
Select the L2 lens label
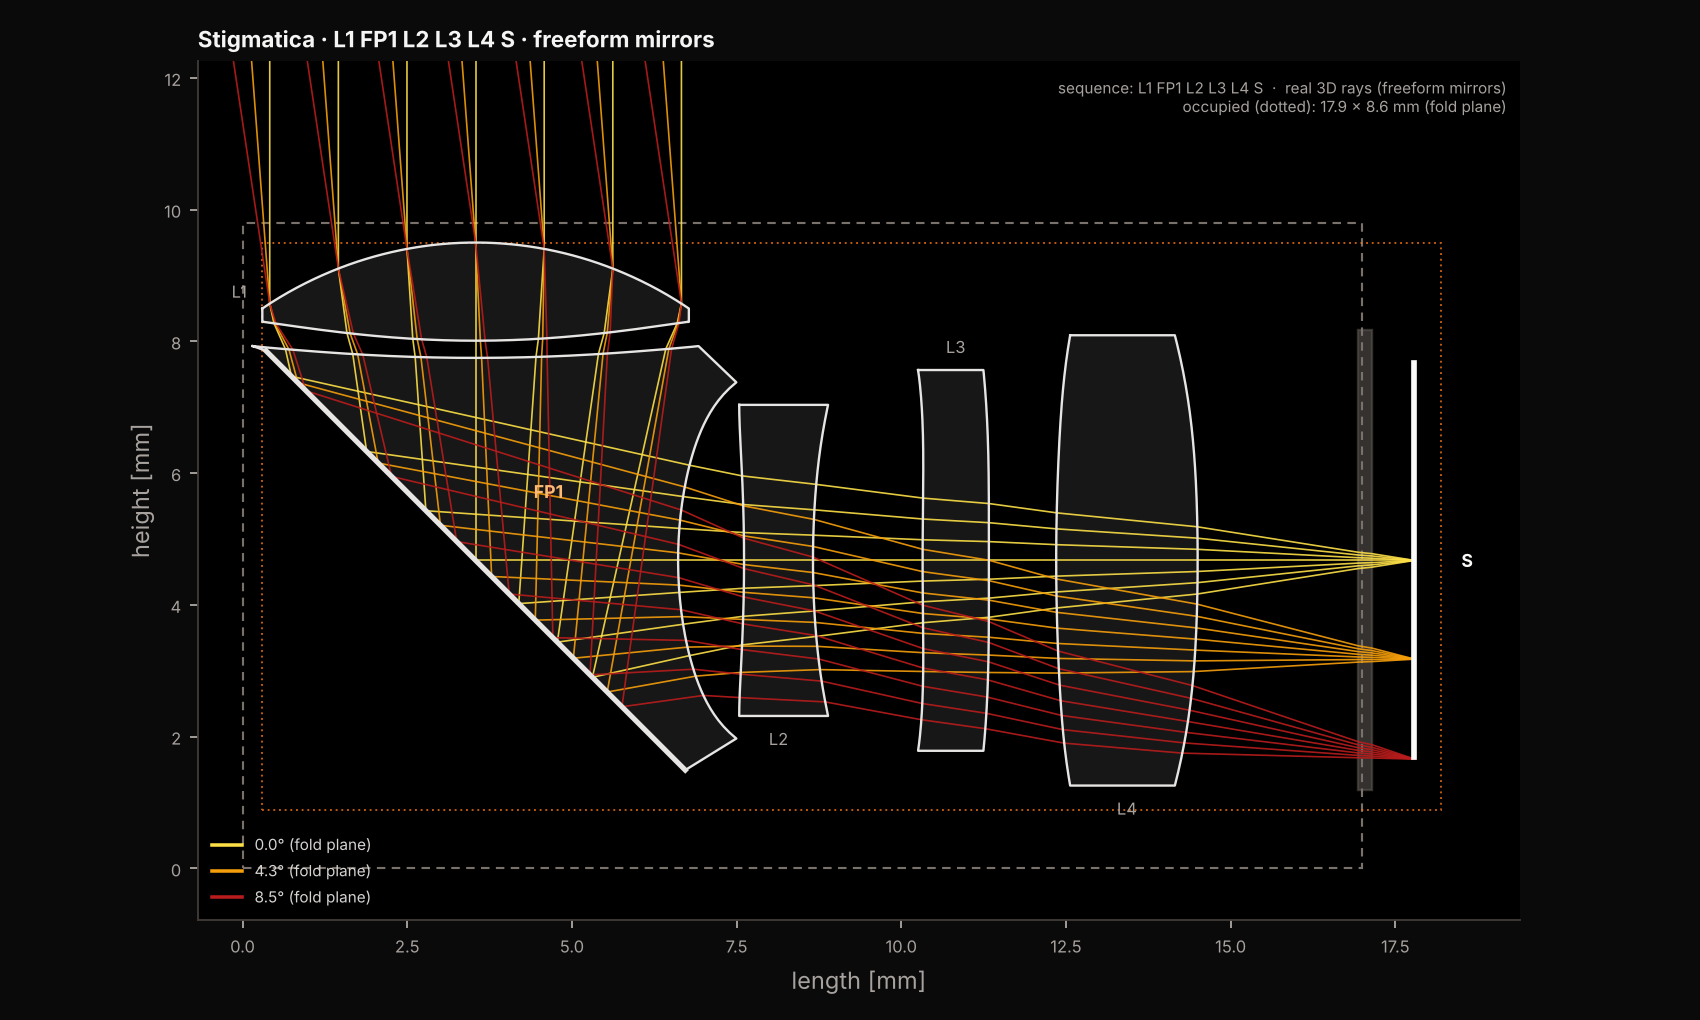tap(778, 739)
